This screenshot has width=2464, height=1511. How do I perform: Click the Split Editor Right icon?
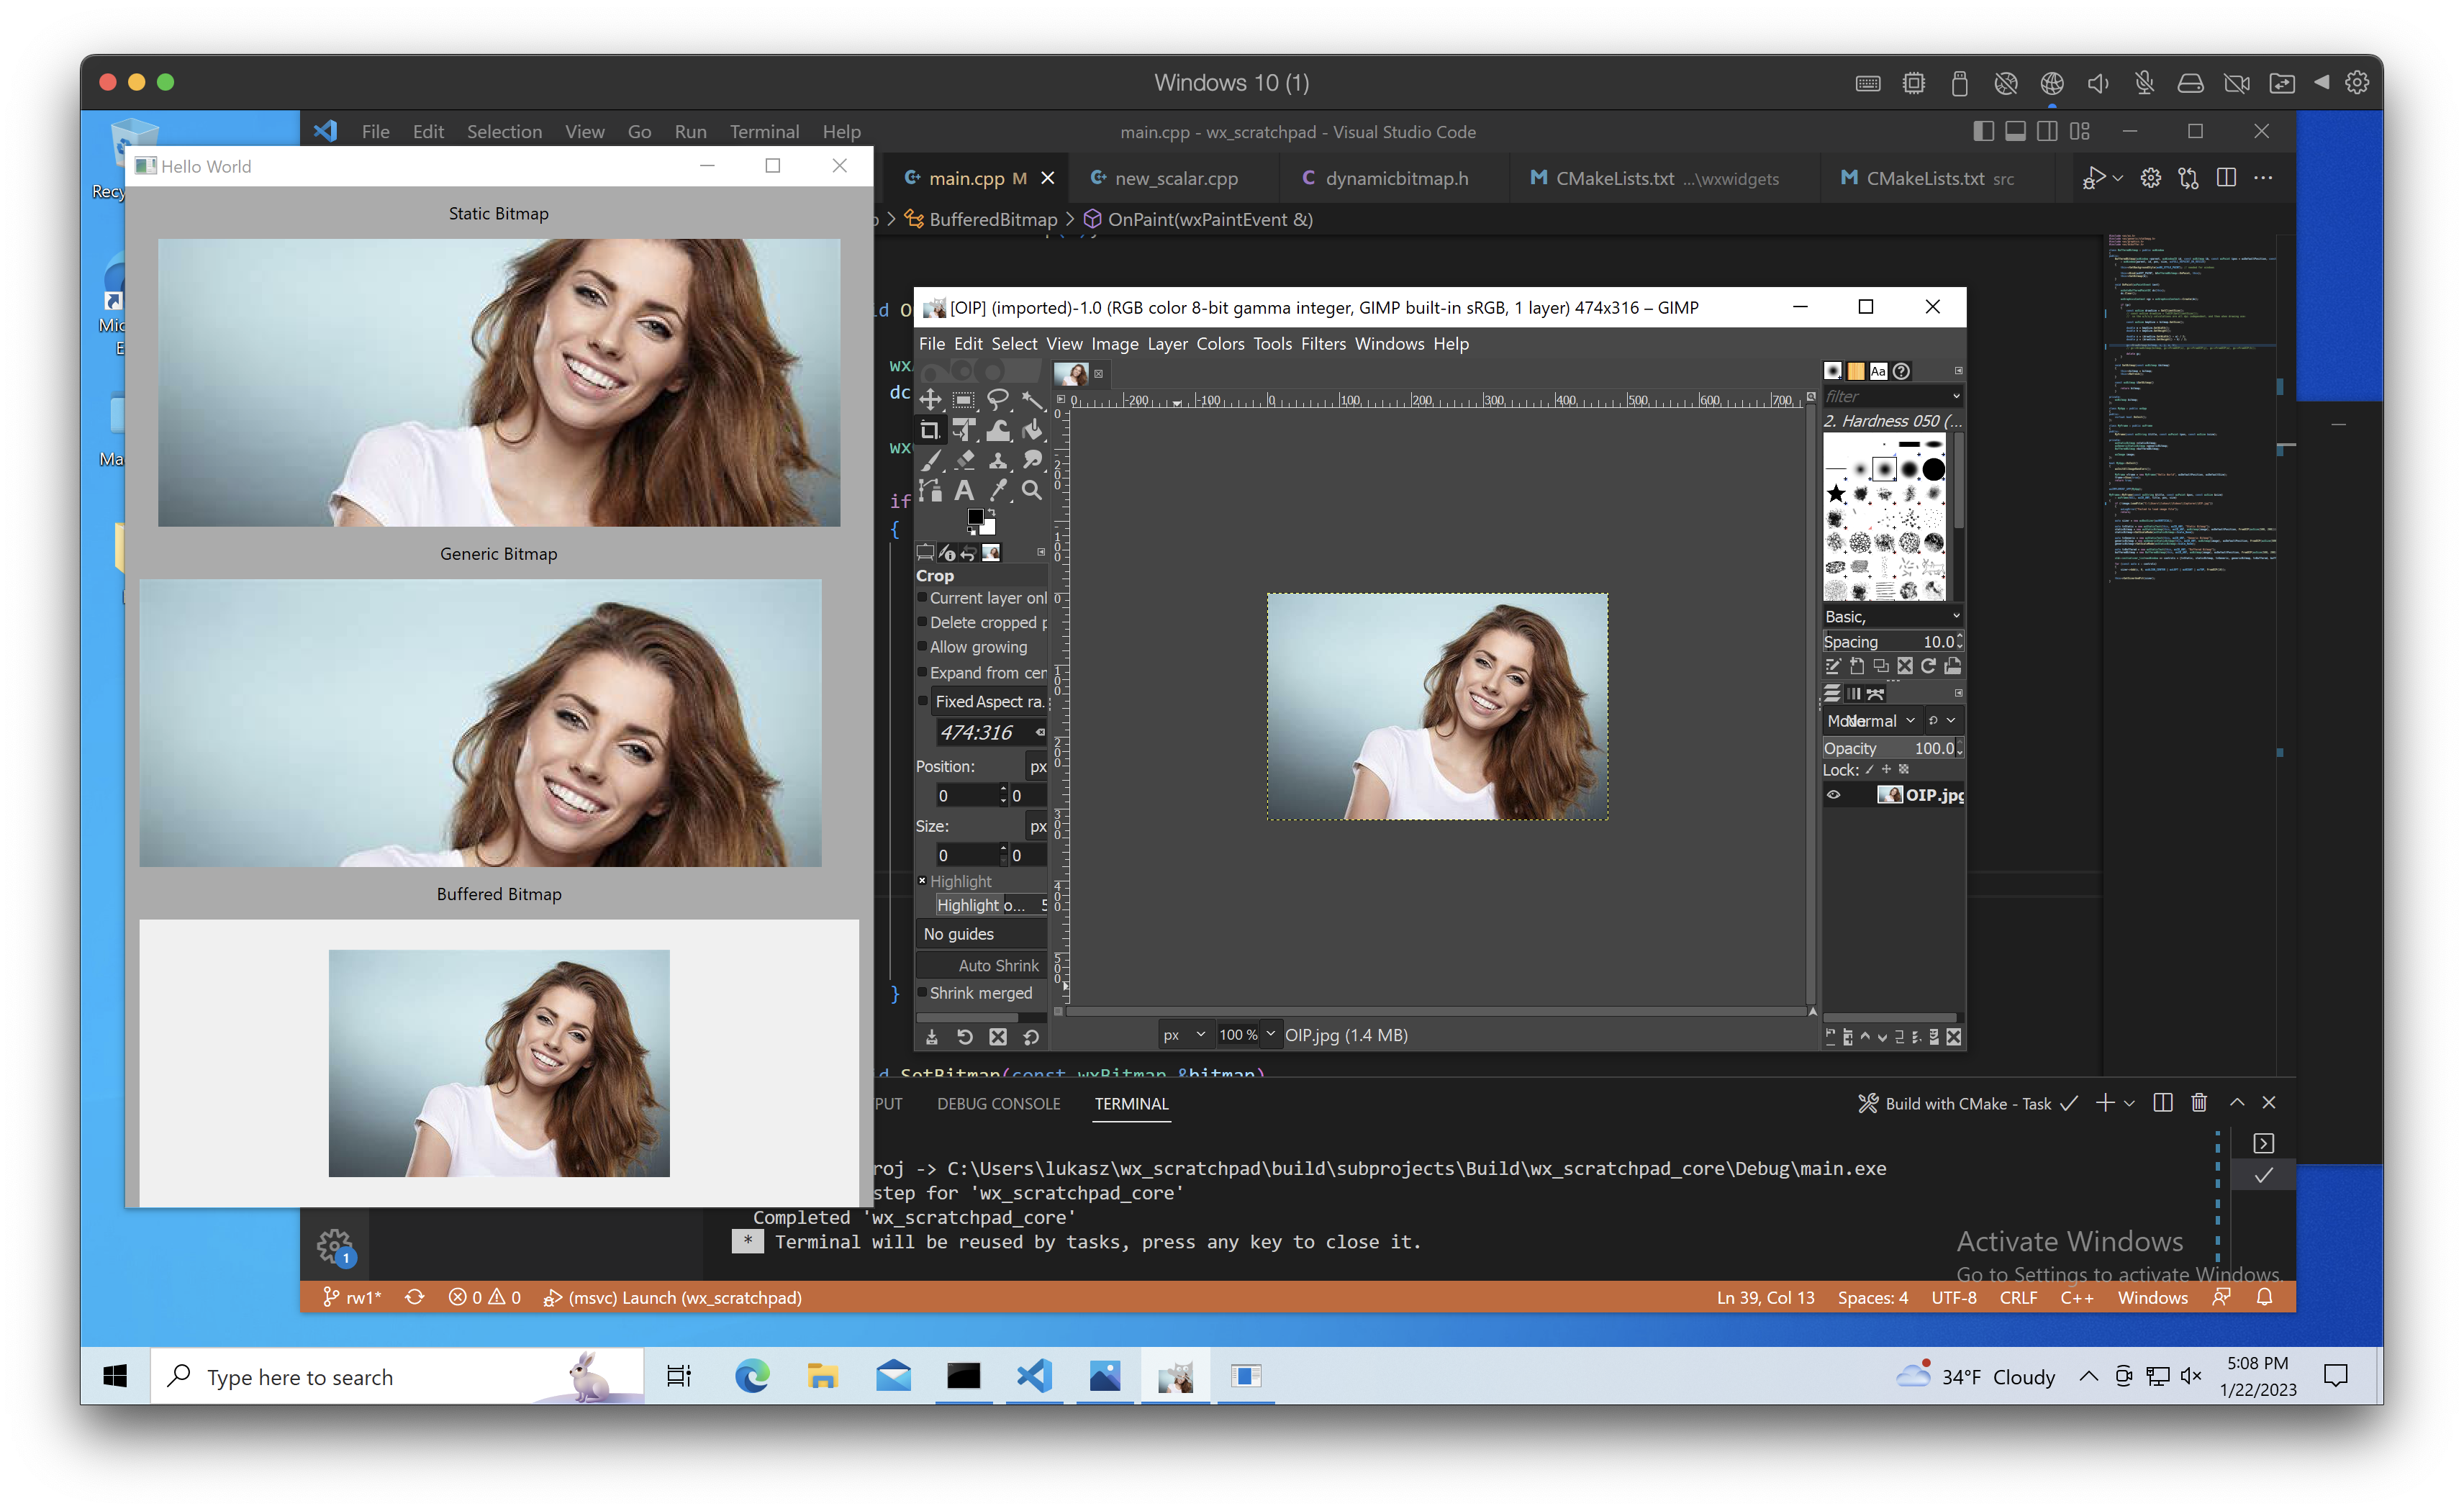(2226, 178)
